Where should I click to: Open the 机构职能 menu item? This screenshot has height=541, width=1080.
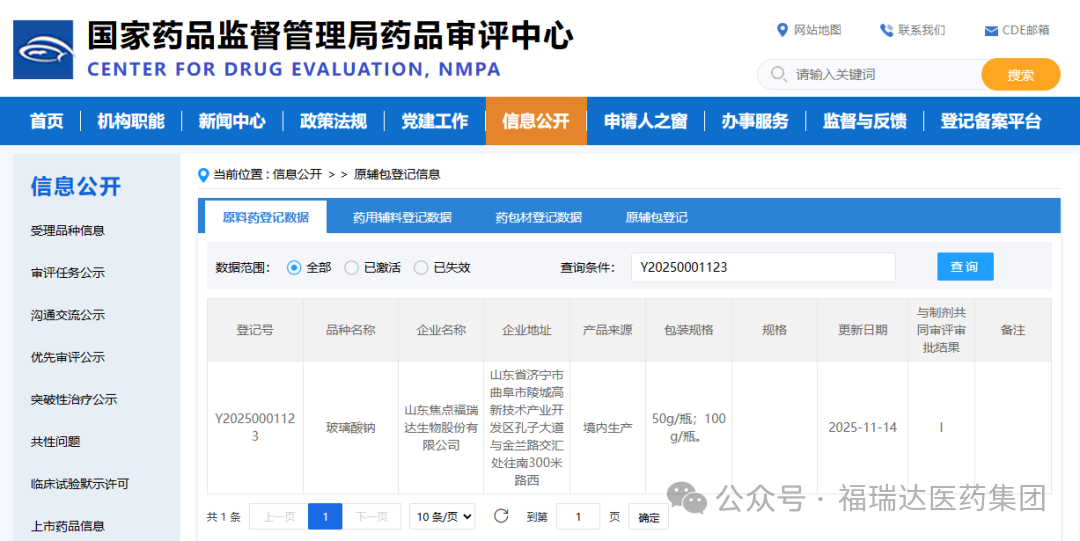click(131, 121)
